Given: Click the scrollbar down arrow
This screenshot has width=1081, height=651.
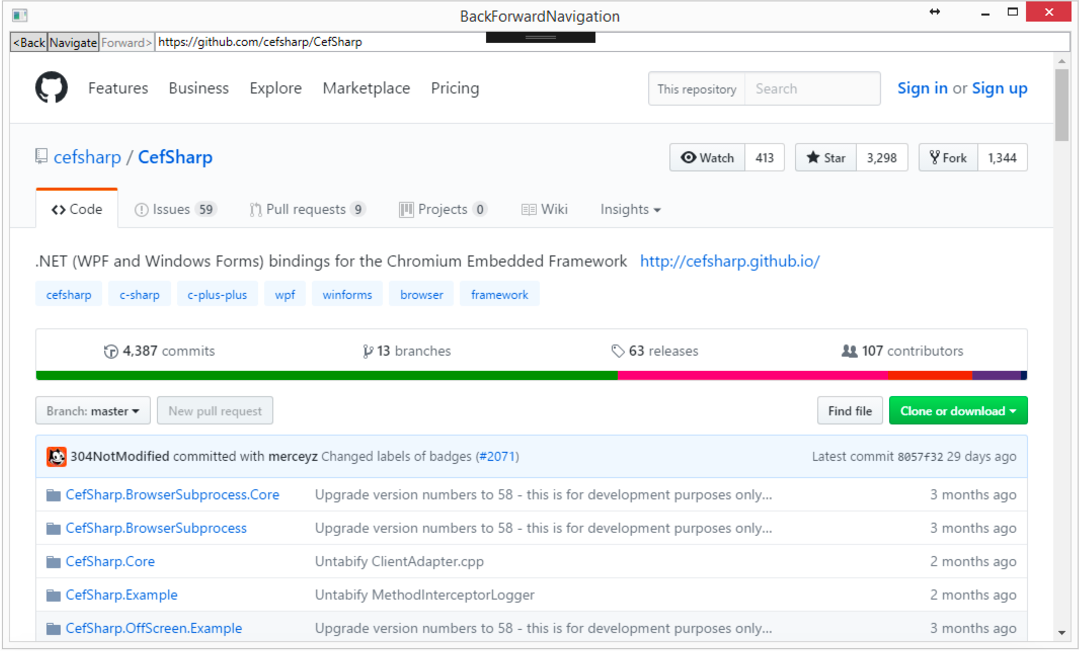Looking at the screenshot, I should (1062, 632).
